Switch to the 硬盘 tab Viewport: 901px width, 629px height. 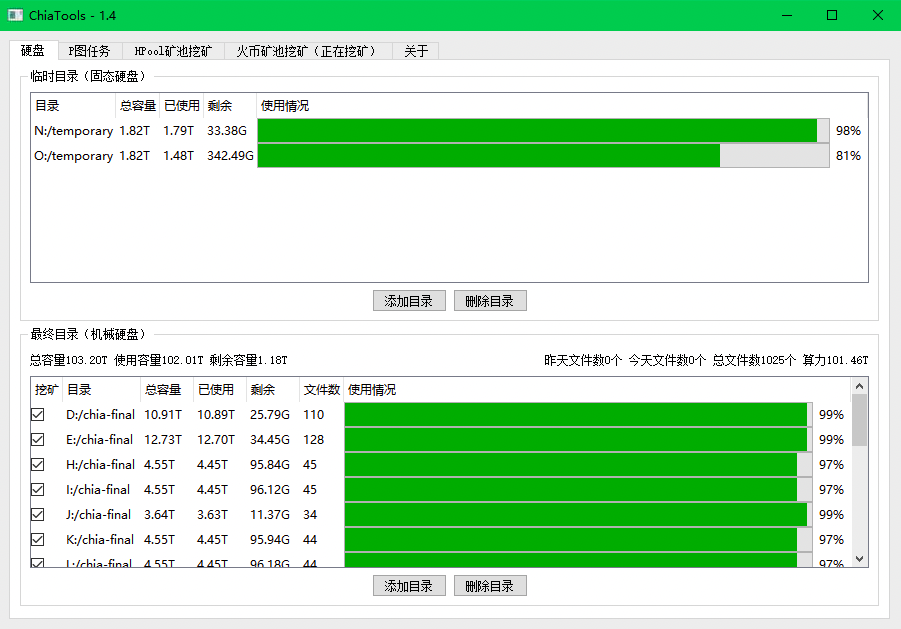(33, 51)
